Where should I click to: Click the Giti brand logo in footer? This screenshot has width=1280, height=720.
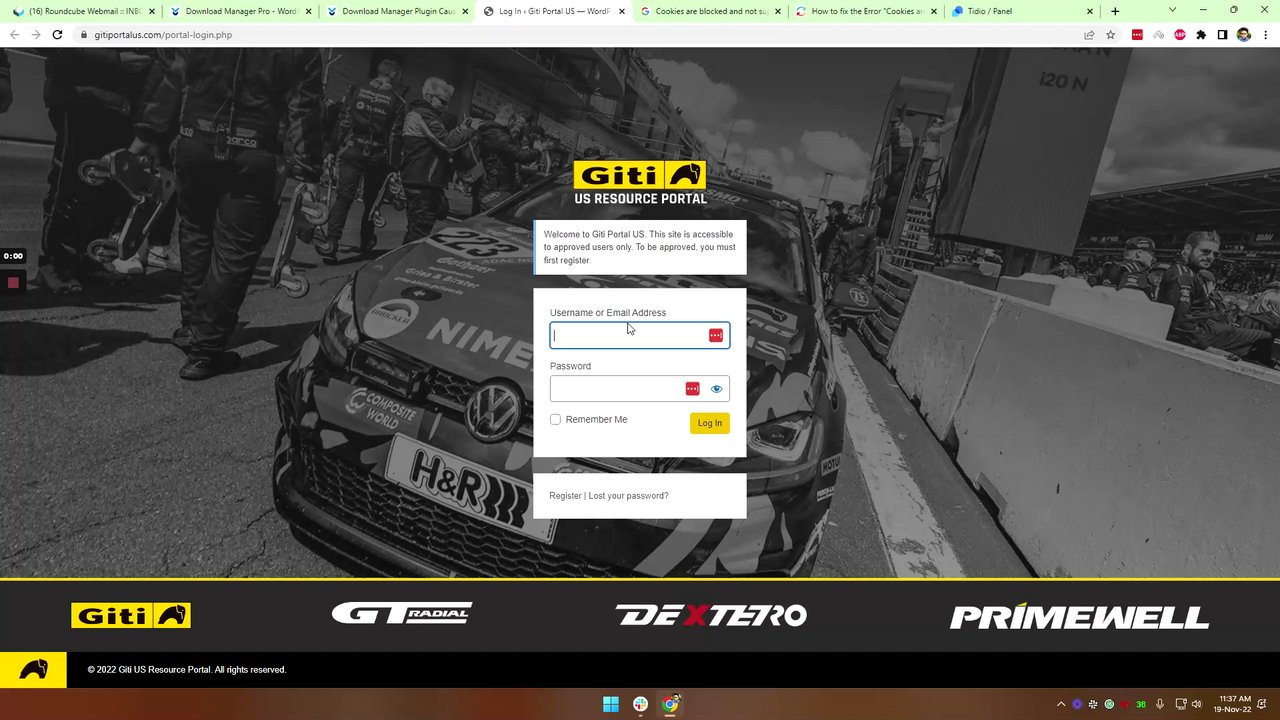[131, 615]
